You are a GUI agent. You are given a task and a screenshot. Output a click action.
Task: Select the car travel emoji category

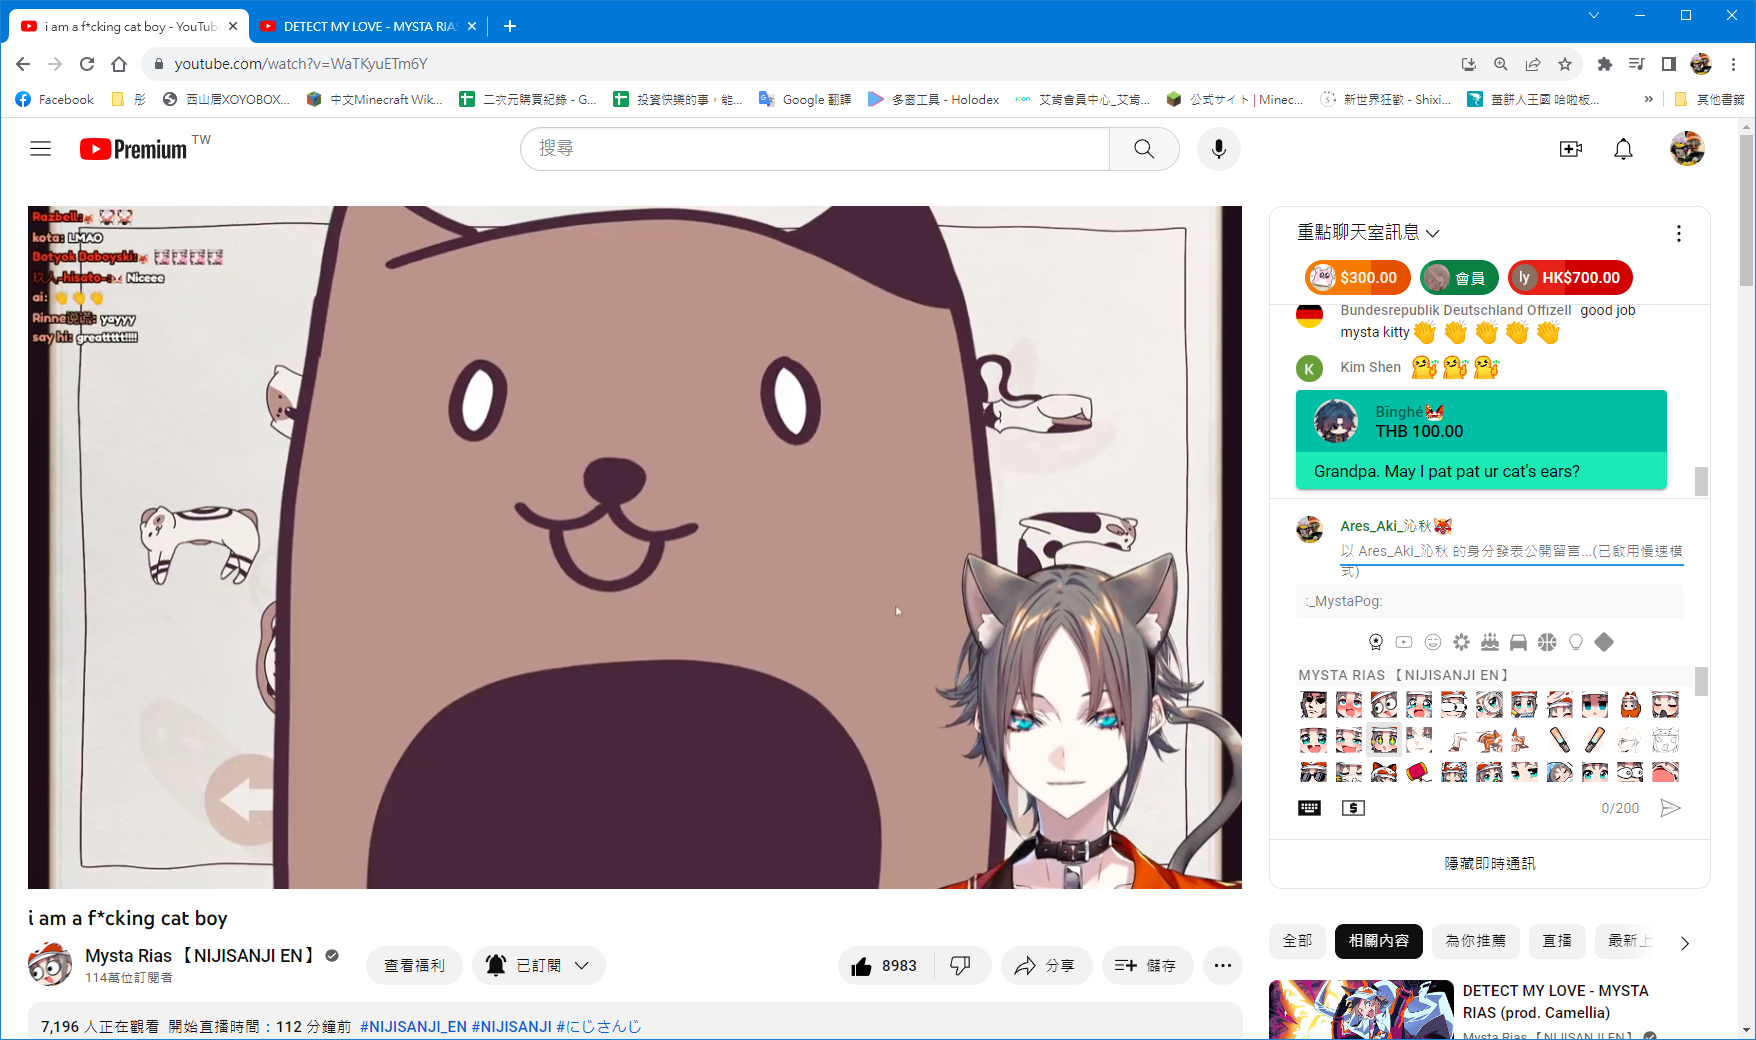coord(1518,642)
